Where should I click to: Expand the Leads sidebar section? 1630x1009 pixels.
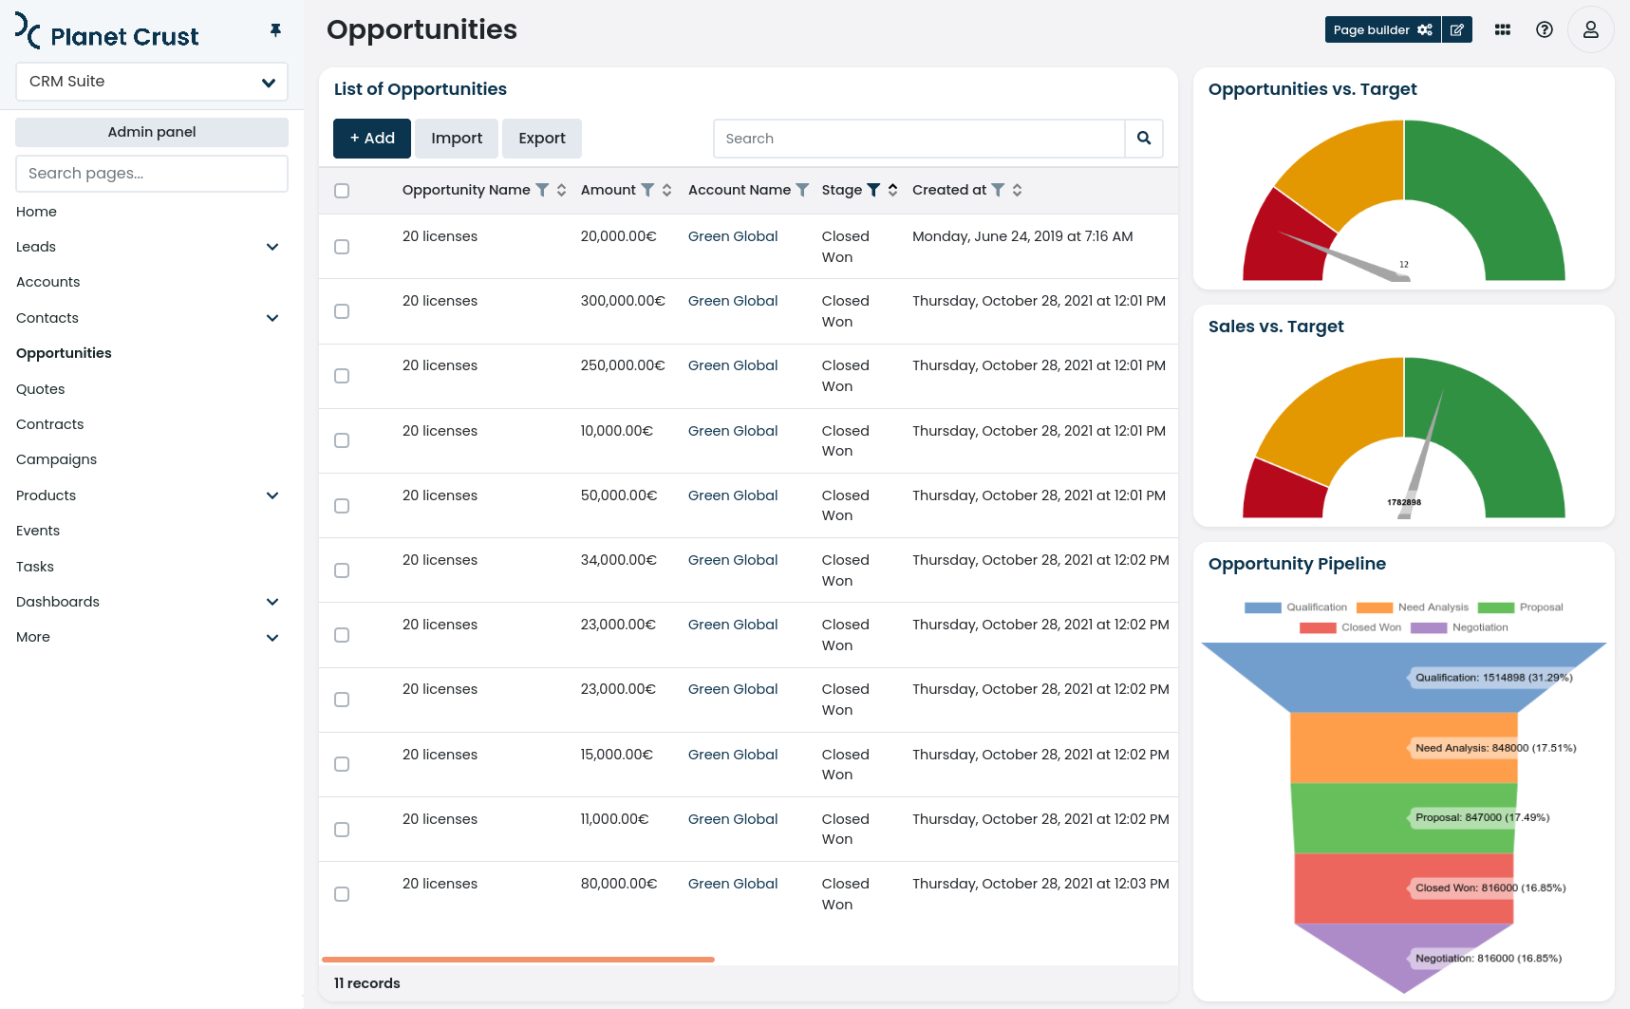point(272,247)
